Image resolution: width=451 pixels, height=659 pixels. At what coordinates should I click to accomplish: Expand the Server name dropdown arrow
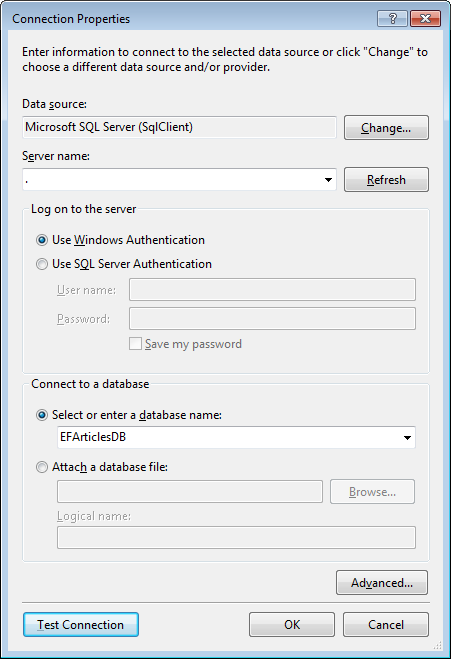328,180
